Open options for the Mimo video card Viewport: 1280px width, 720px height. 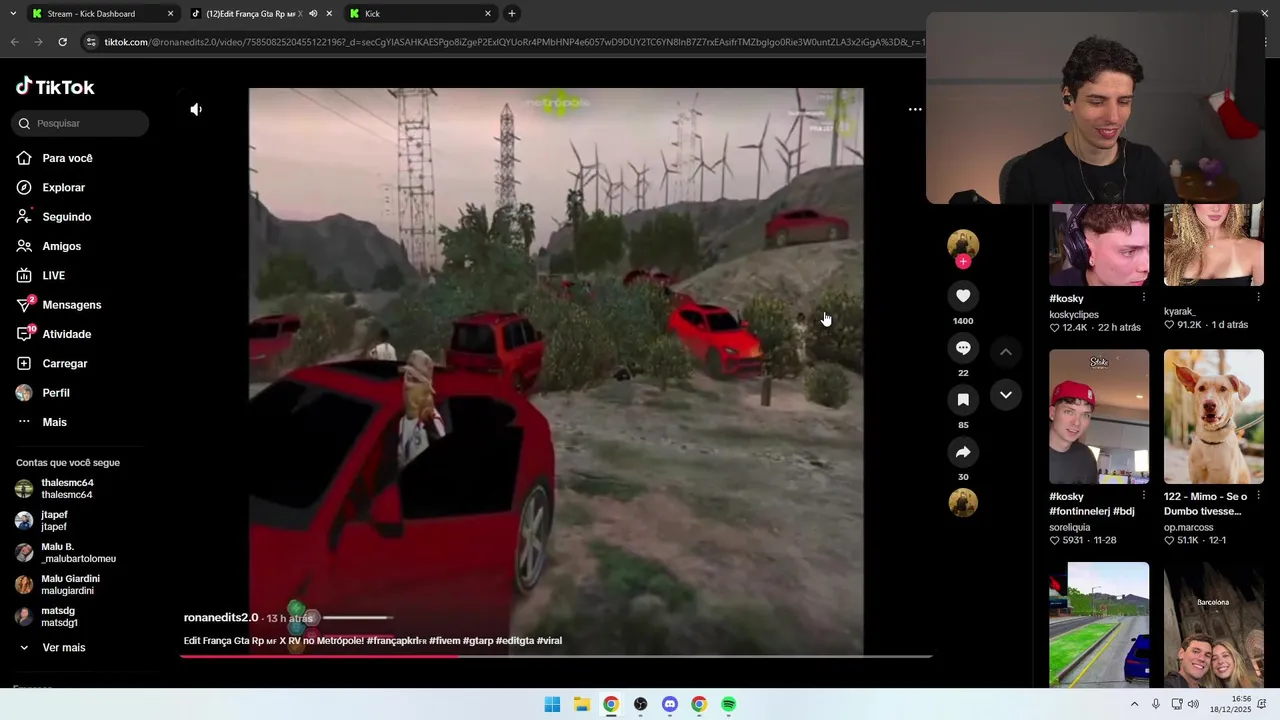click(x=1258, y=496)
